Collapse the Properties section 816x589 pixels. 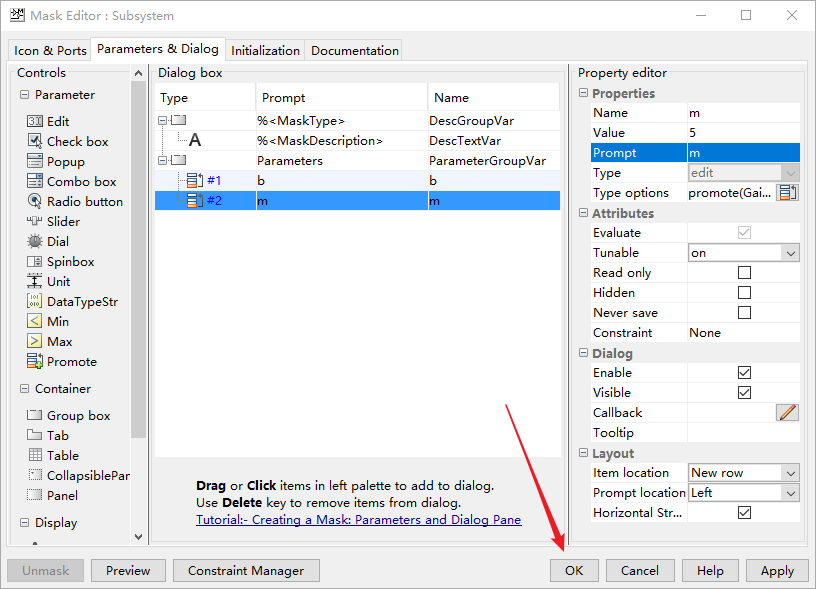tap(583, 93)
